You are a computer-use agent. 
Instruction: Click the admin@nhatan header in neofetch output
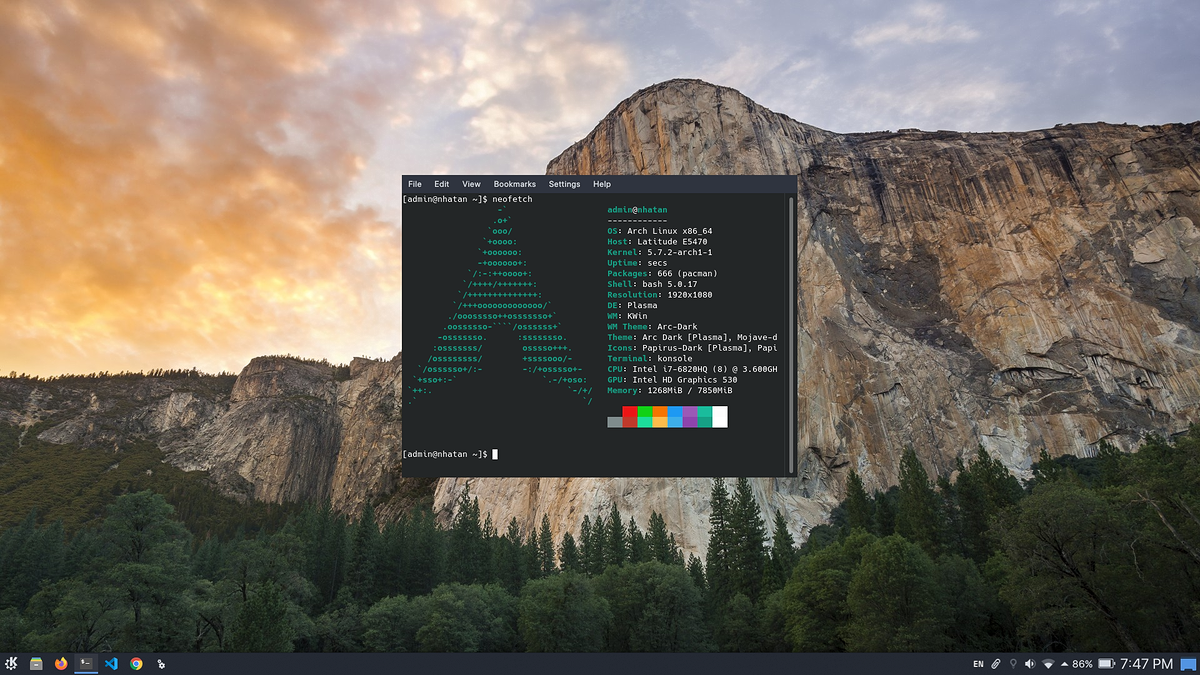tap(637, 210)
